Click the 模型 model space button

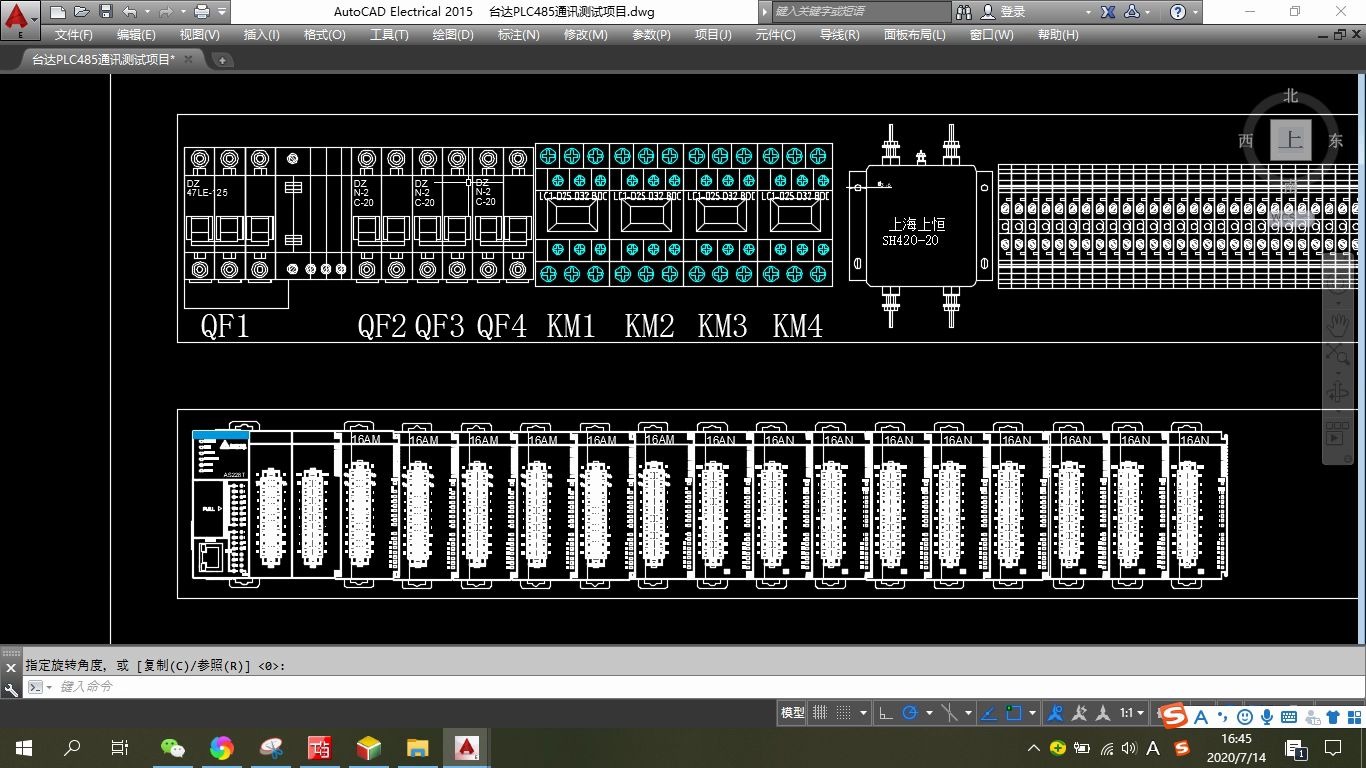click(x=793, y=713)
